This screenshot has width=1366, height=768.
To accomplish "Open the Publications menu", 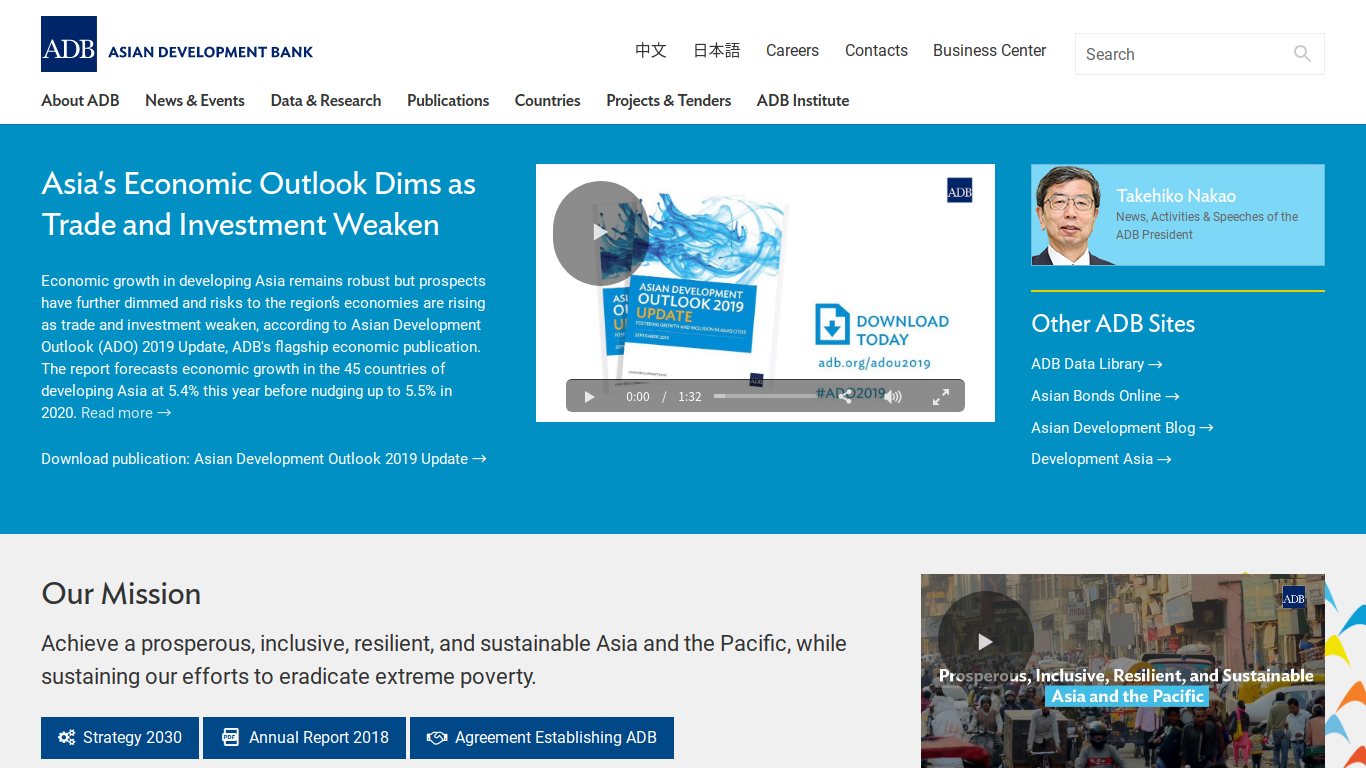I will (x=448, y=100).
